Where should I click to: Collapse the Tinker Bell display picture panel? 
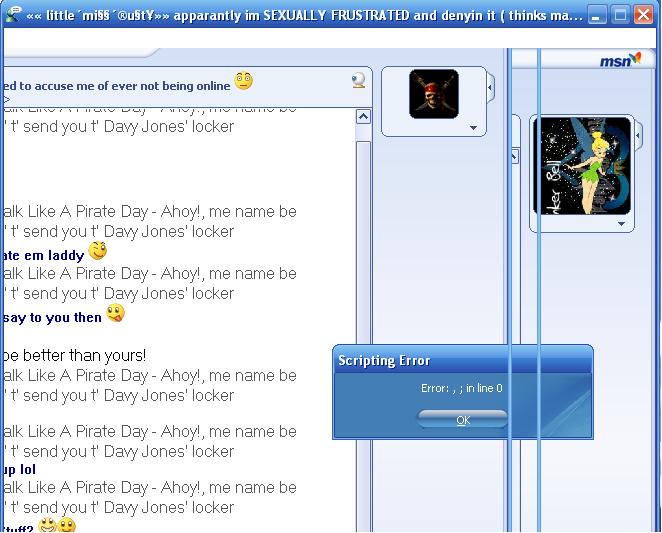coord(515,156)
